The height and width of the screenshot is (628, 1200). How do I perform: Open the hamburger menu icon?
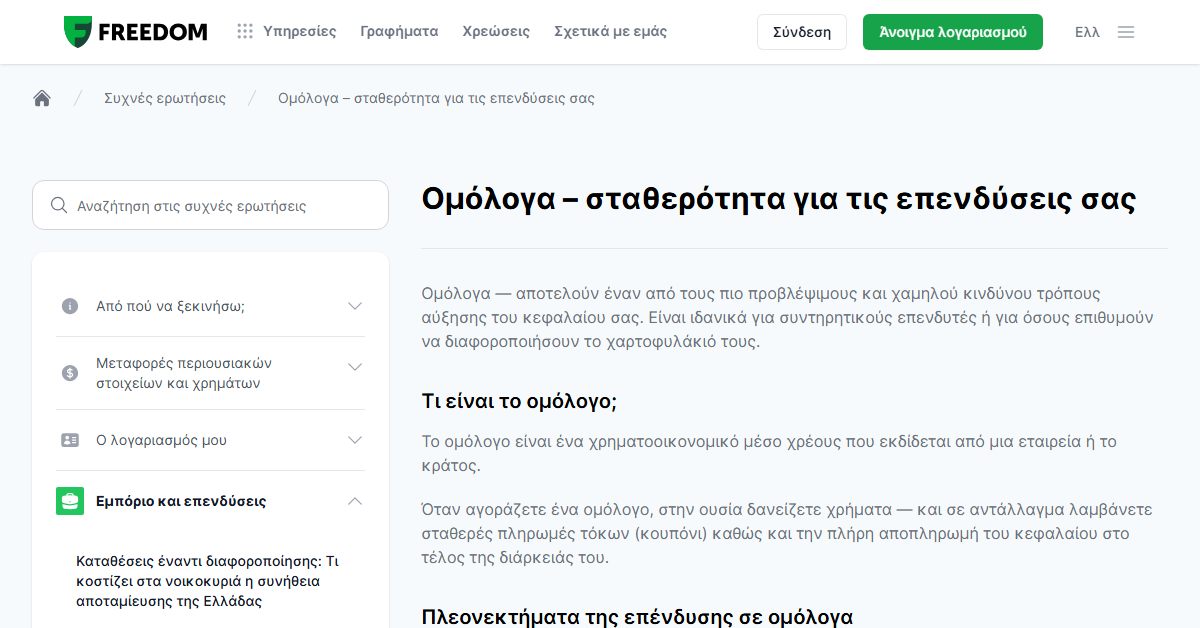click(1126, 32)
